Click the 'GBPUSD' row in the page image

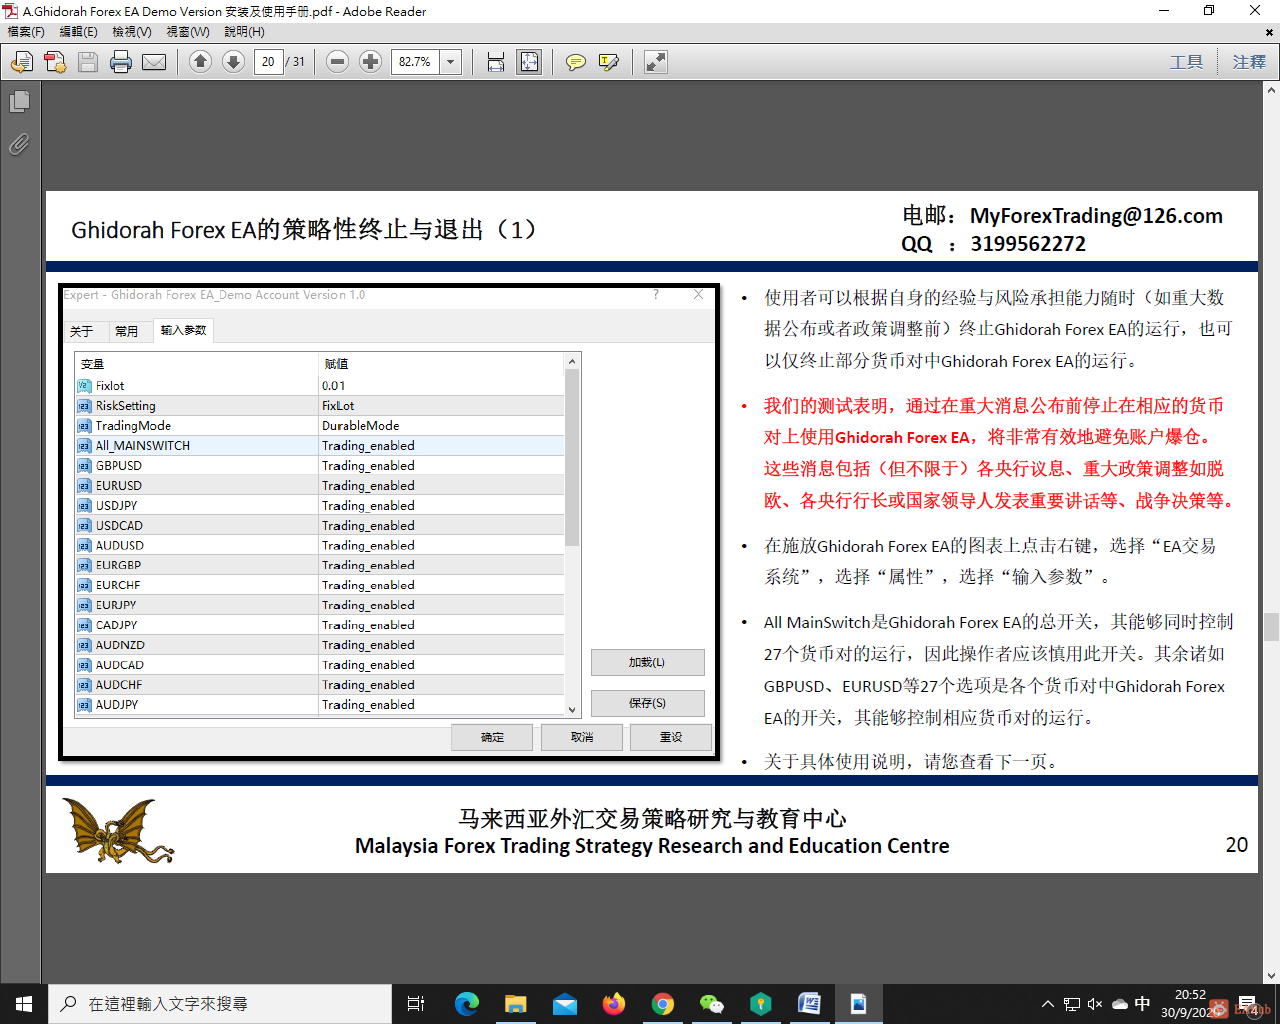tap(320, 466)
